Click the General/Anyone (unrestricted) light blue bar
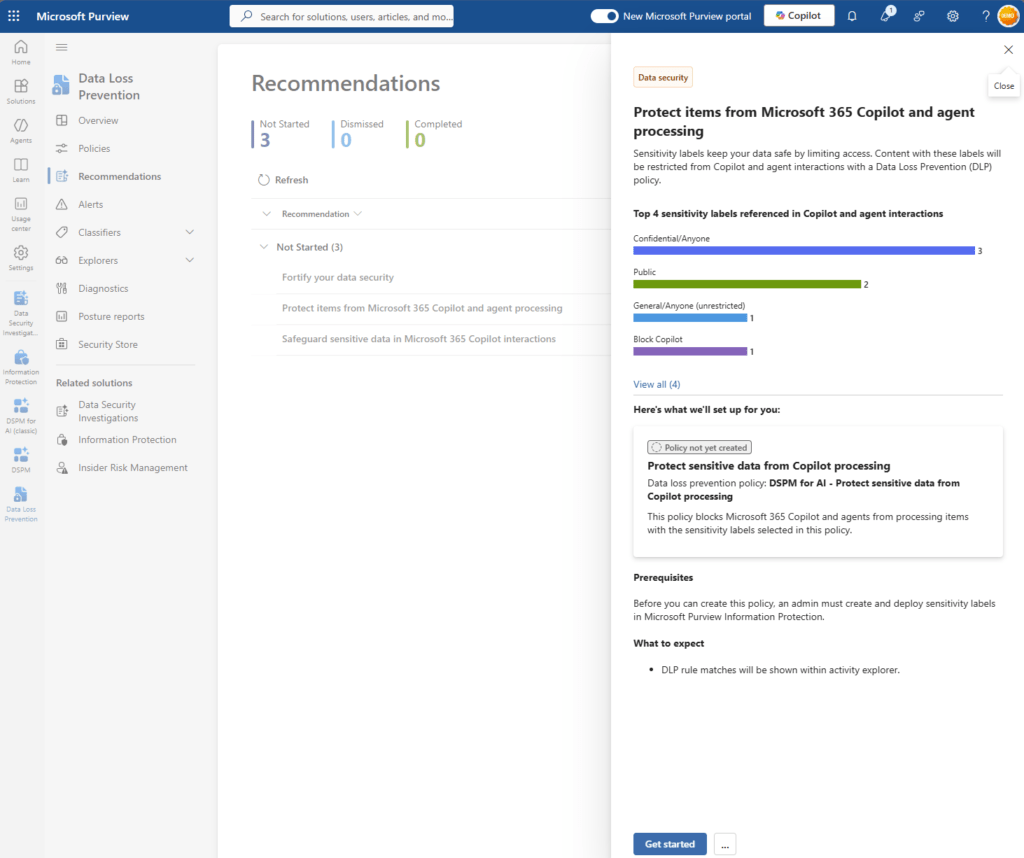Screen dimensions: 1024x858 [690, 318]
